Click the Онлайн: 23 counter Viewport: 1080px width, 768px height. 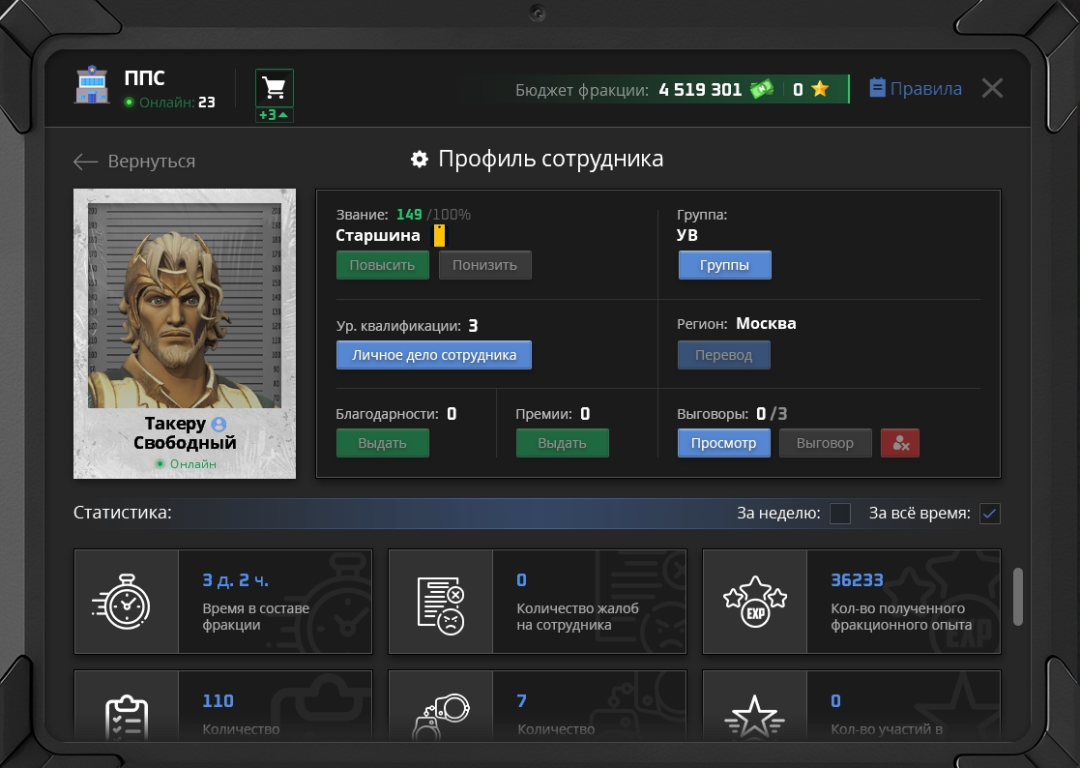click(169, 103)
